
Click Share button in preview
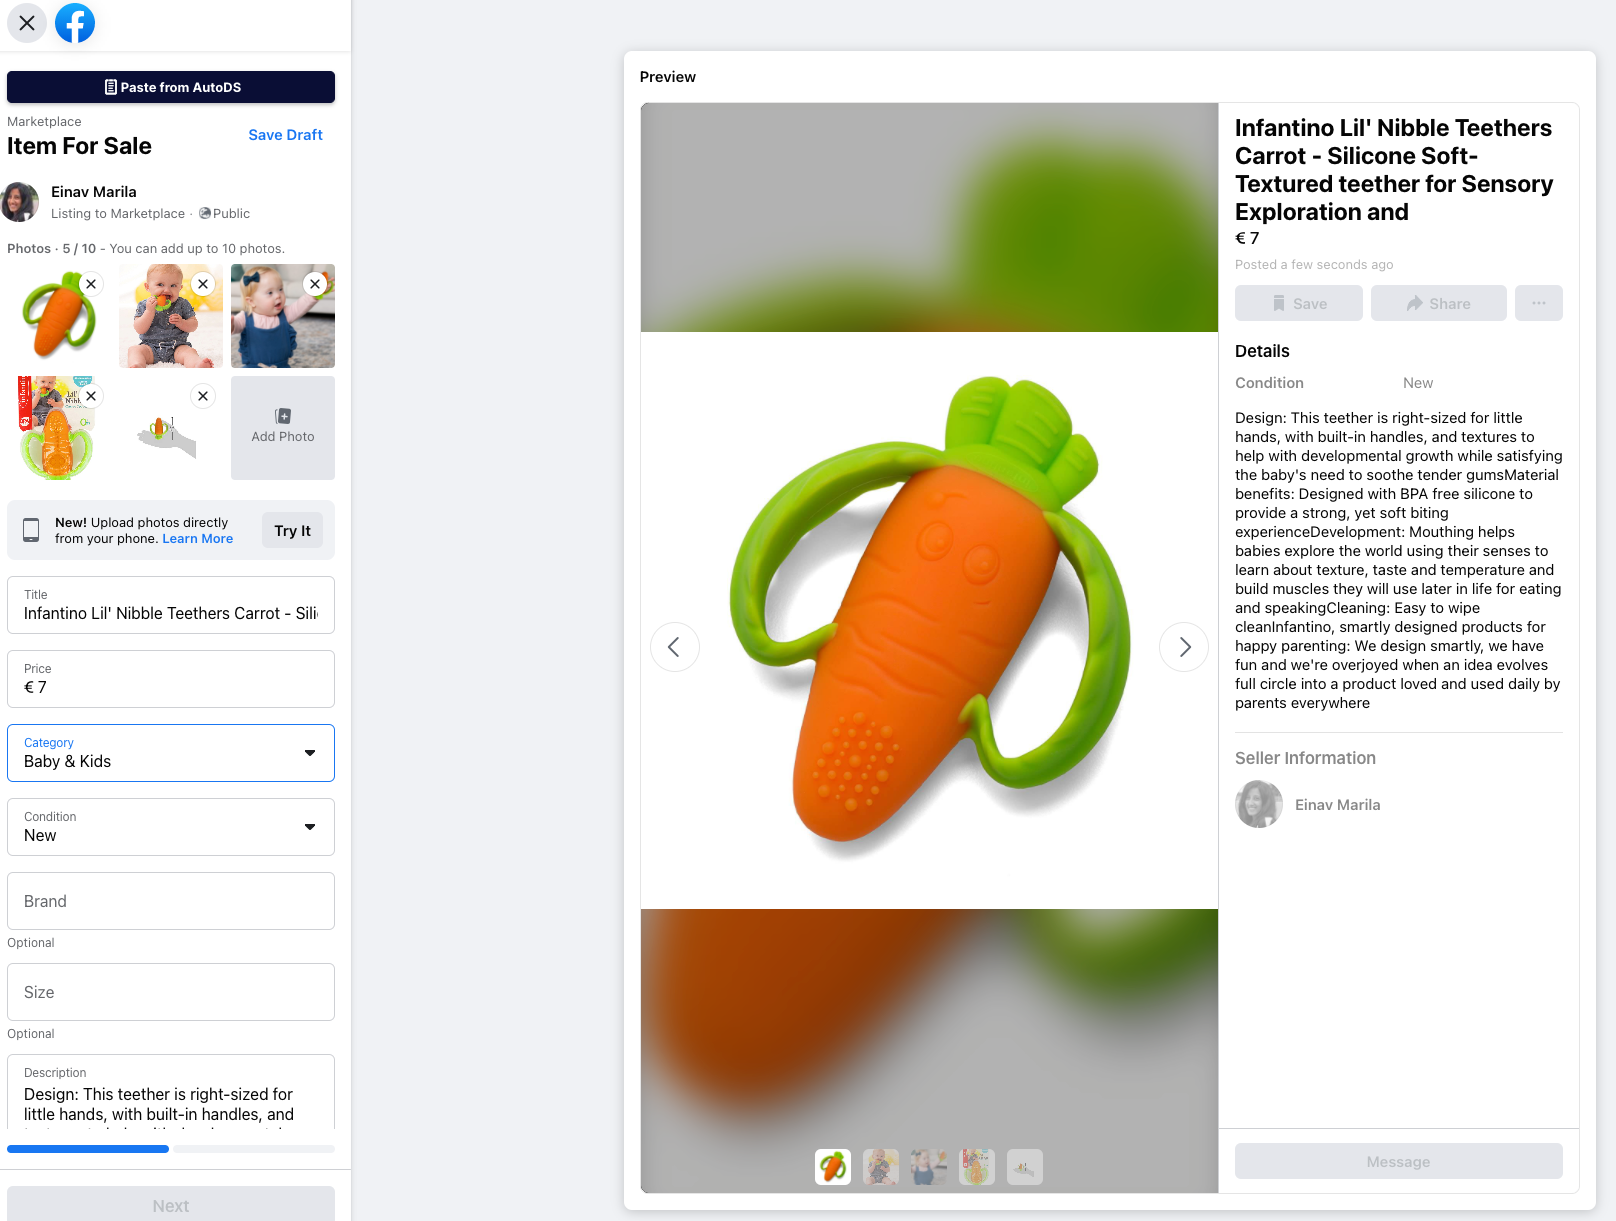pyautogui.click(x=1439, y=303)
